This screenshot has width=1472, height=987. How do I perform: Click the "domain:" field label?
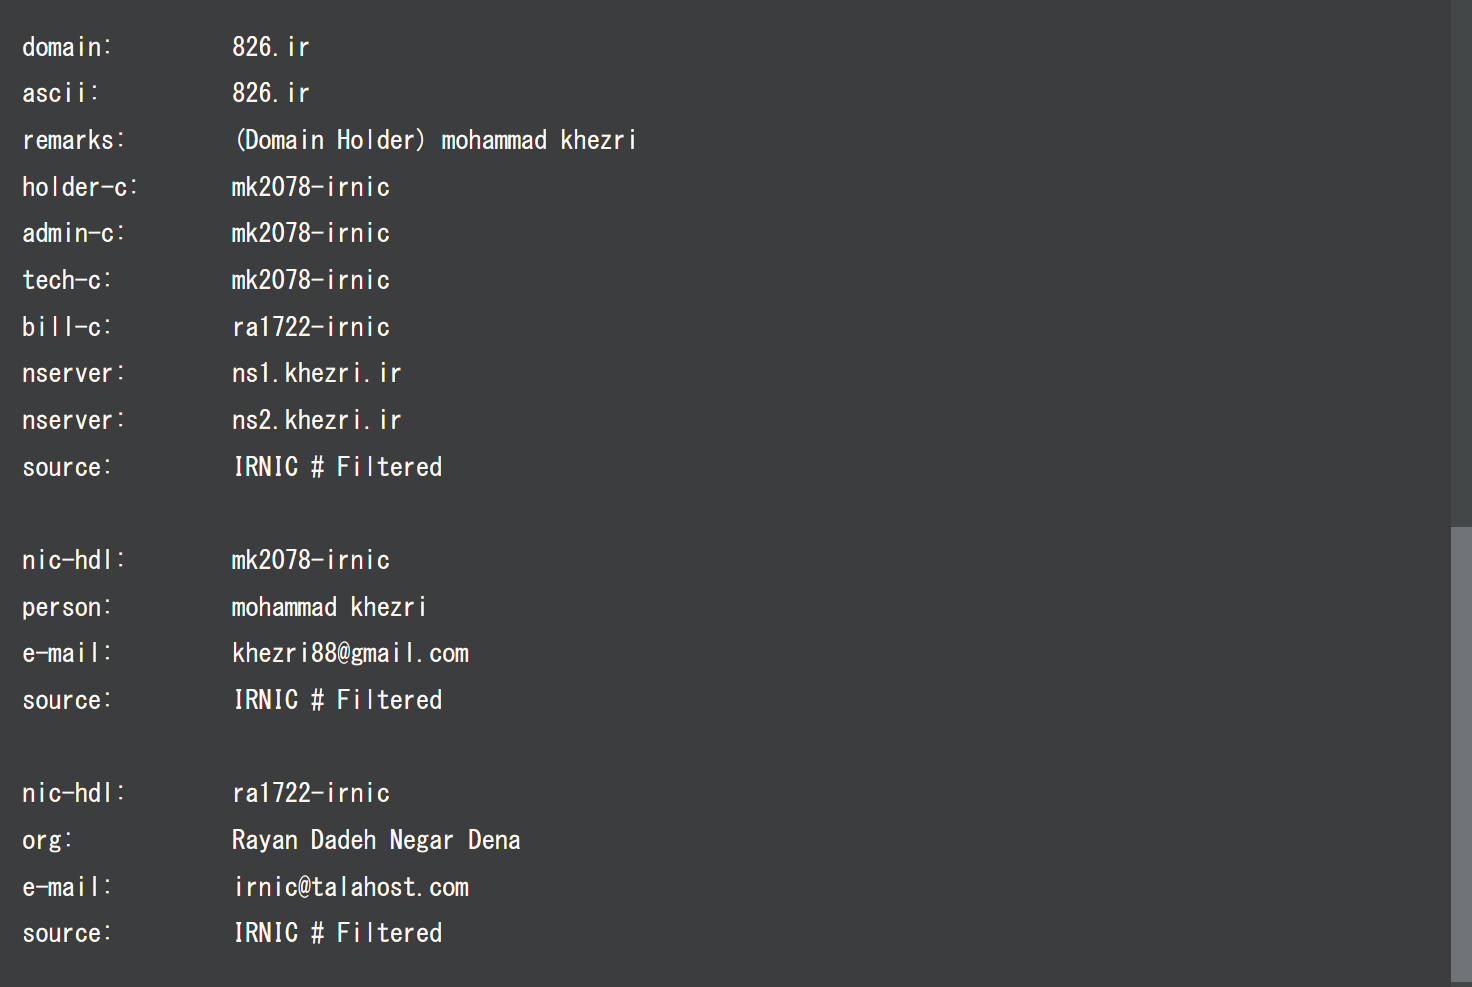tap(67, 47)
